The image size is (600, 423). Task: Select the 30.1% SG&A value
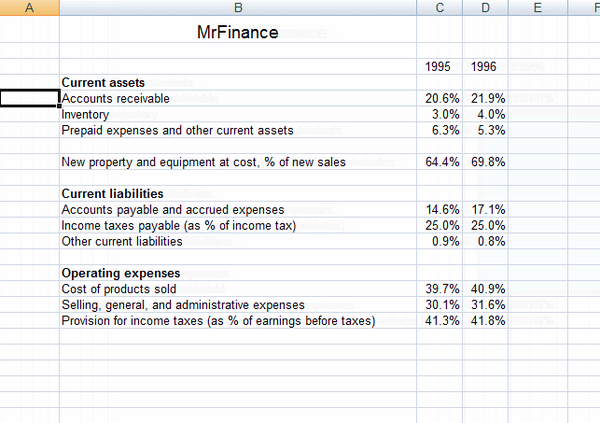click(x=442, y=305)
